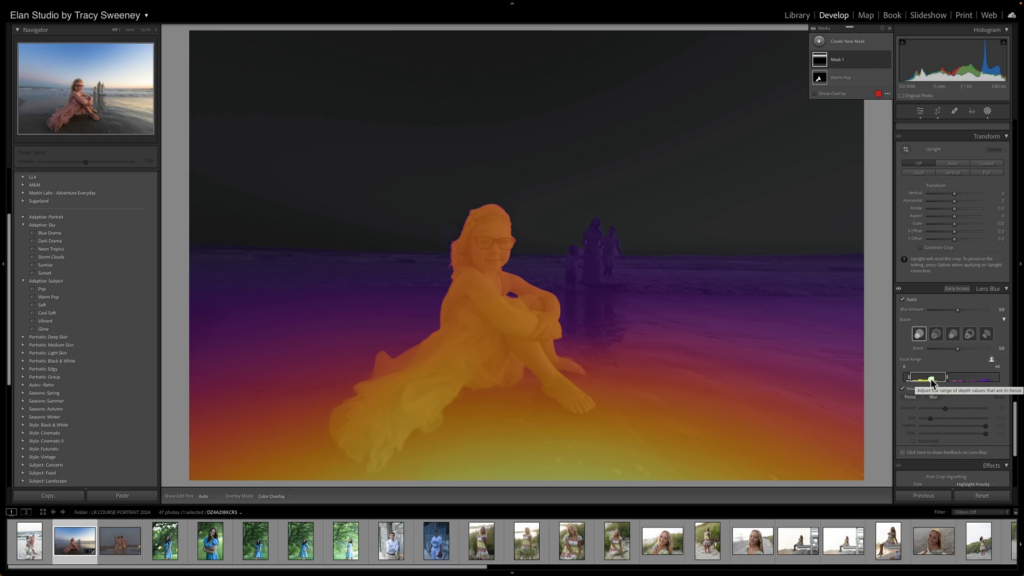The image size is (1024, 576).
Task: Collapse the Transform panel
Action: 1006,136
